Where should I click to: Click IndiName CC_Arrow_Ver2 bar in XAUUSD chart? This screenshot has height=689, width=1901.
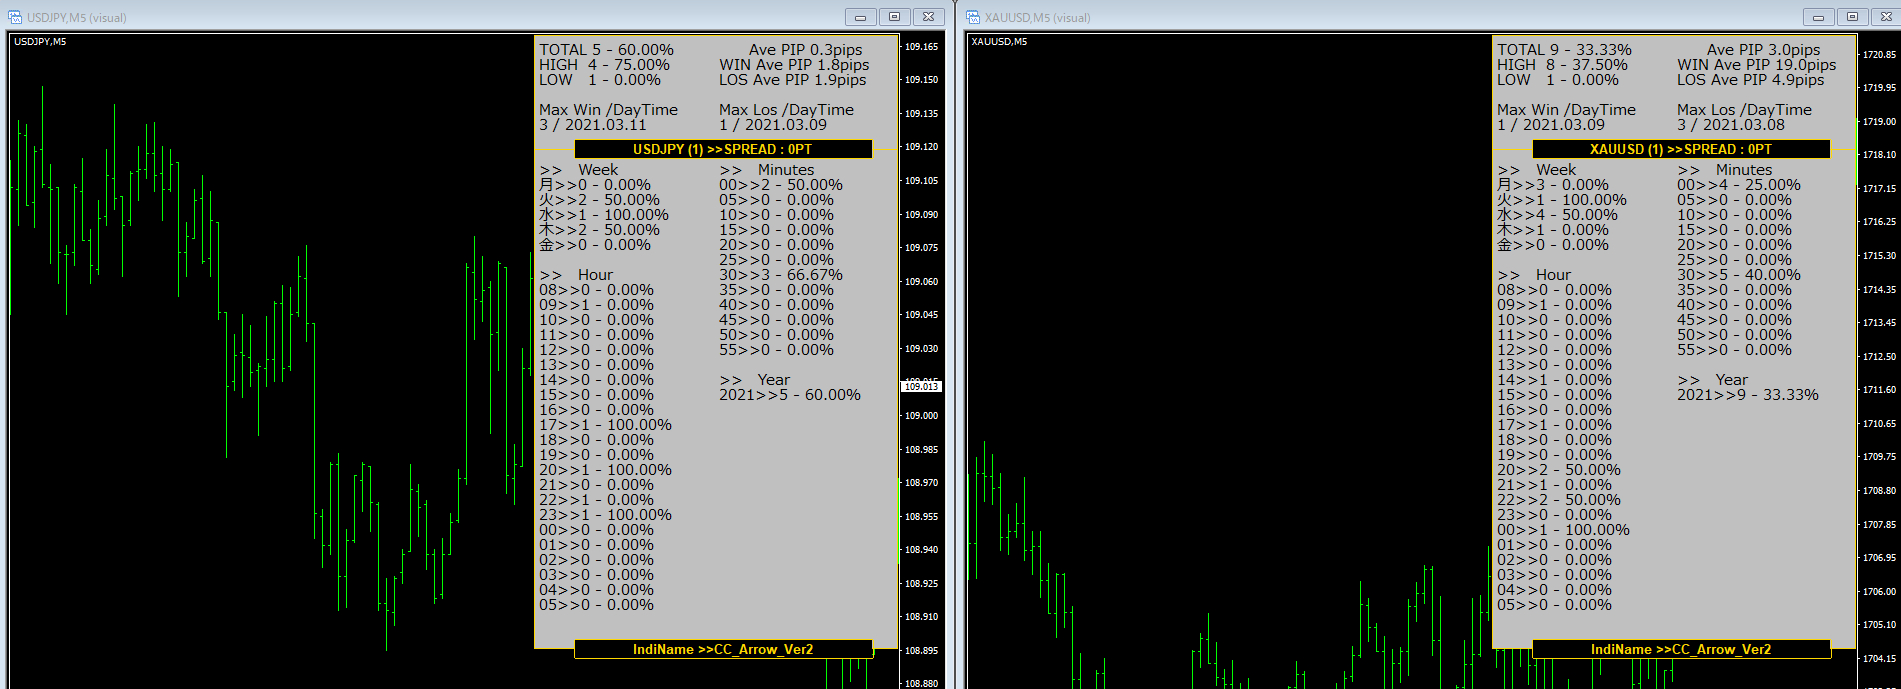click(1681, 650)
